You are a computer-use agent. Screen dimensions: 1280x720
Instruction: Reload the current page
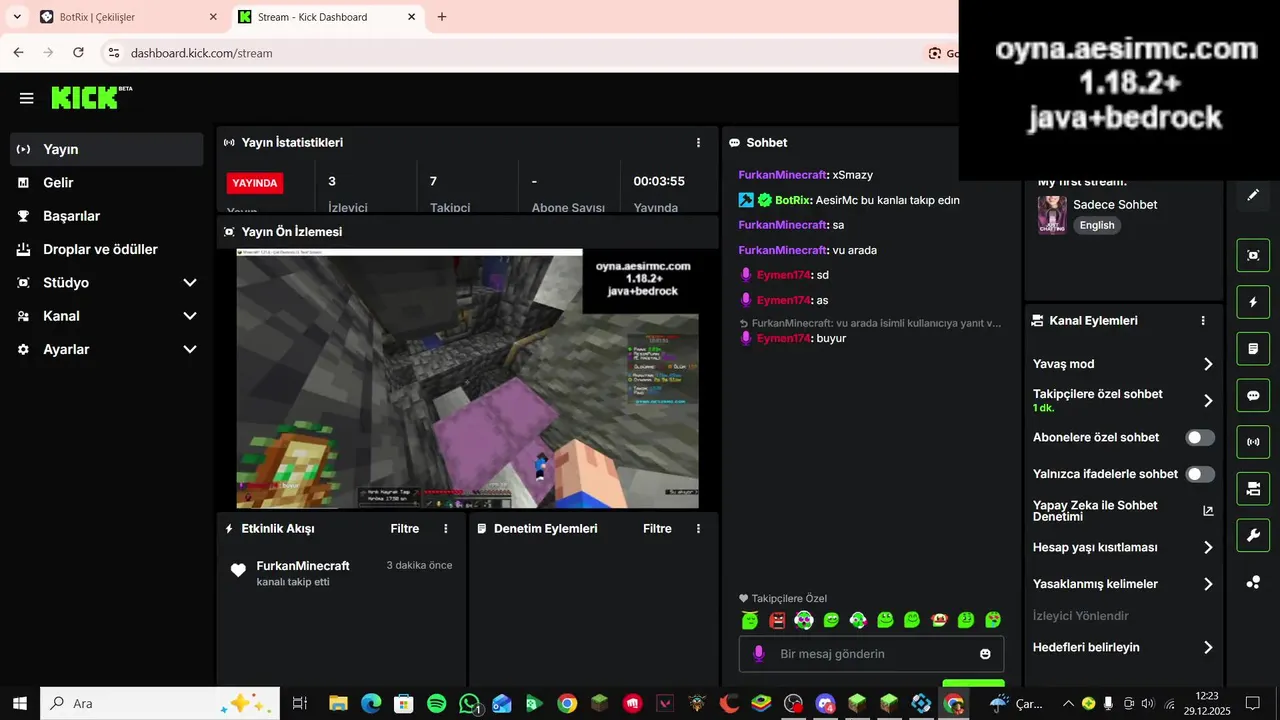pyautogui.click(x=78, y=53)
